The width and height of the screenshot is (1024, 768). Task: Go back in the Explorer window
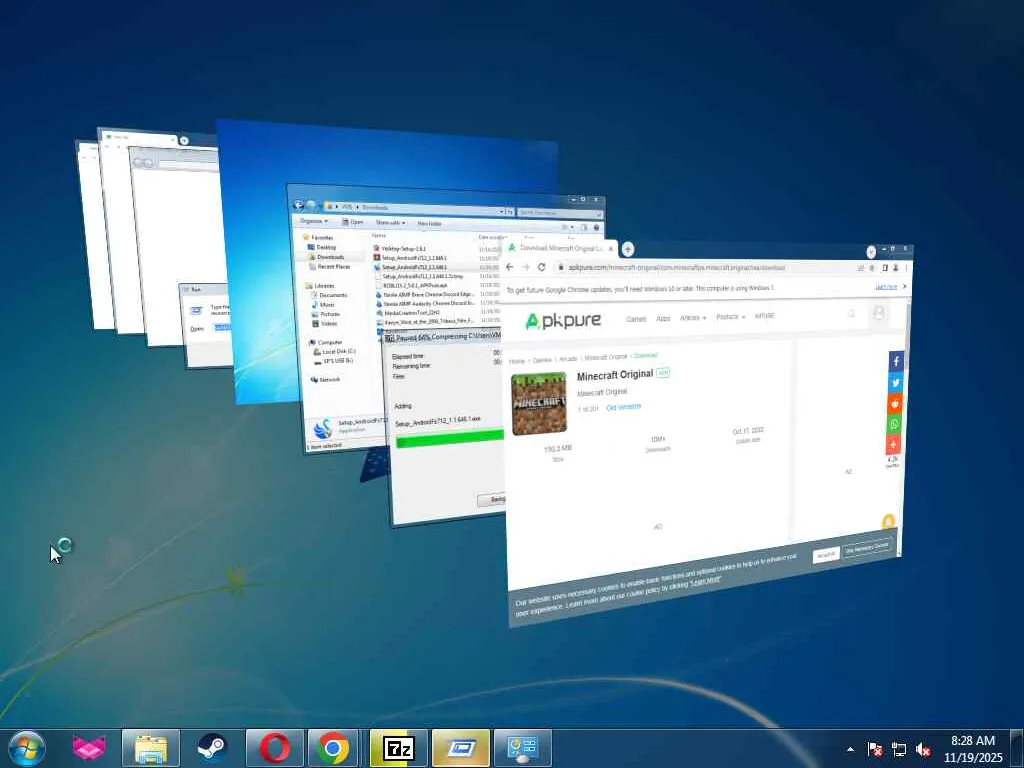pyautogui.click(x=298, y=204)
